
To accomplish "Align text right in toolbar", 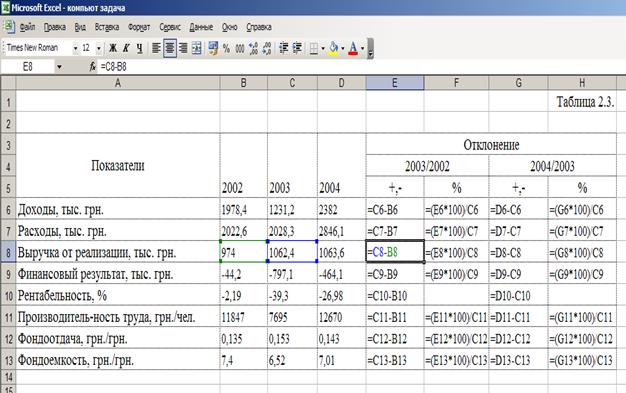I will click(183, 48).
